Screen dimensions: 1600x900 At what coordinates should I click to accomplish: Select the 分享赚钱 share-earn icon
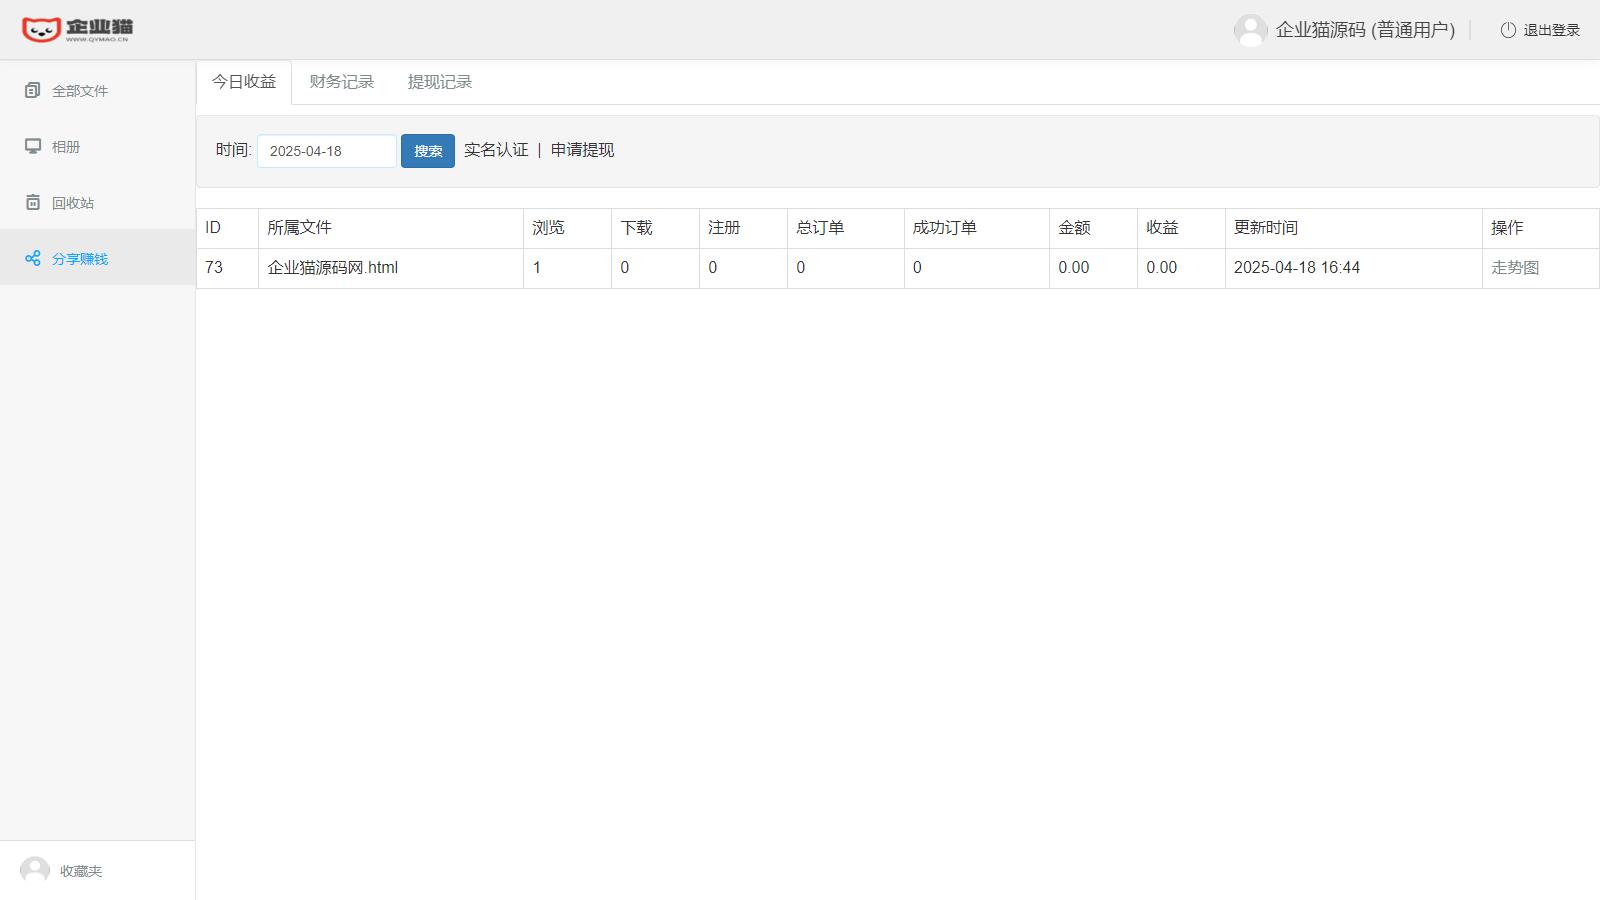tap(33, 258)
